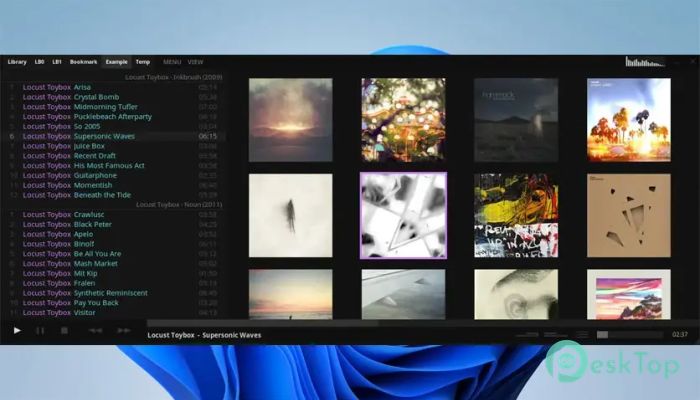
Task: Click the playlist lines icon beside volume bar
Action: pyautogui.click(x=582, y=334)
